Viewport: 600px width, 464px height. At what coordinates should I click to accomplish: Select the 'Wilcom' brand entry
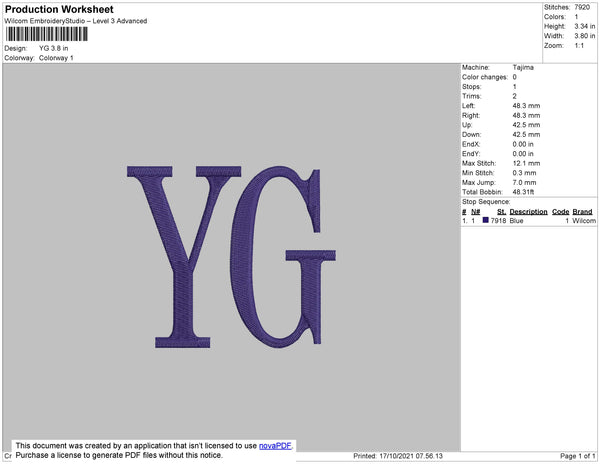click(x=584, y=221)
